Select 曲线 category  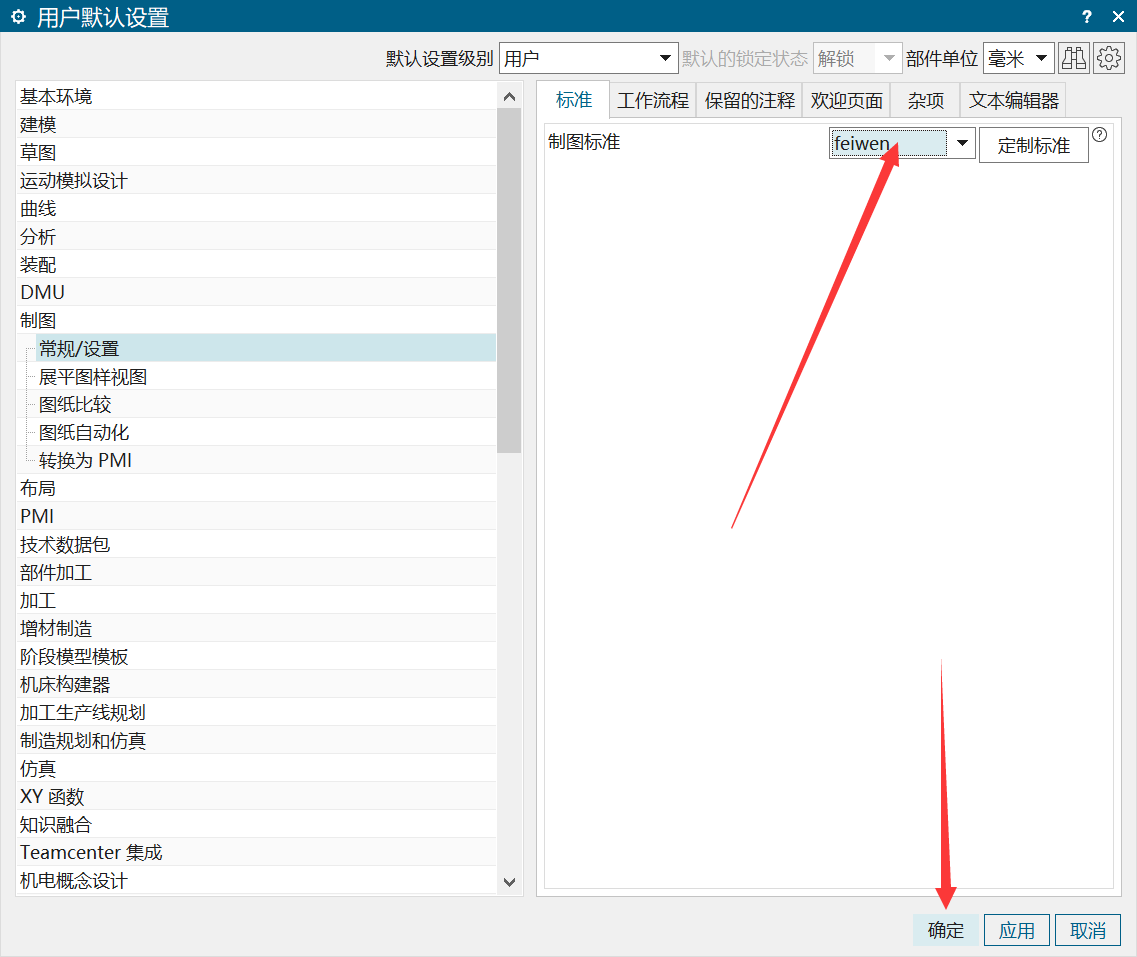(257, 209)
